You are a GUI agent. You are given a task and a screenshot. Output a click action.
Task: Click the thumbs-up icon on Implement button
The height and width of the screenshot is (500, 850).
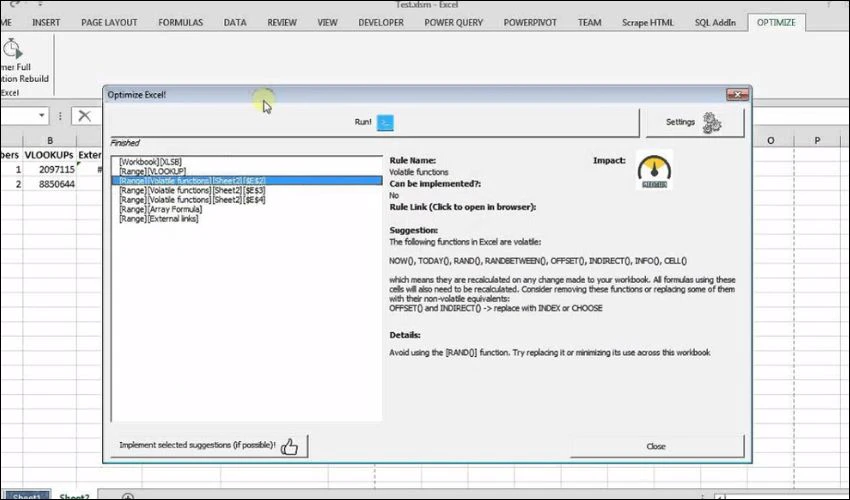tap(289, 446)
